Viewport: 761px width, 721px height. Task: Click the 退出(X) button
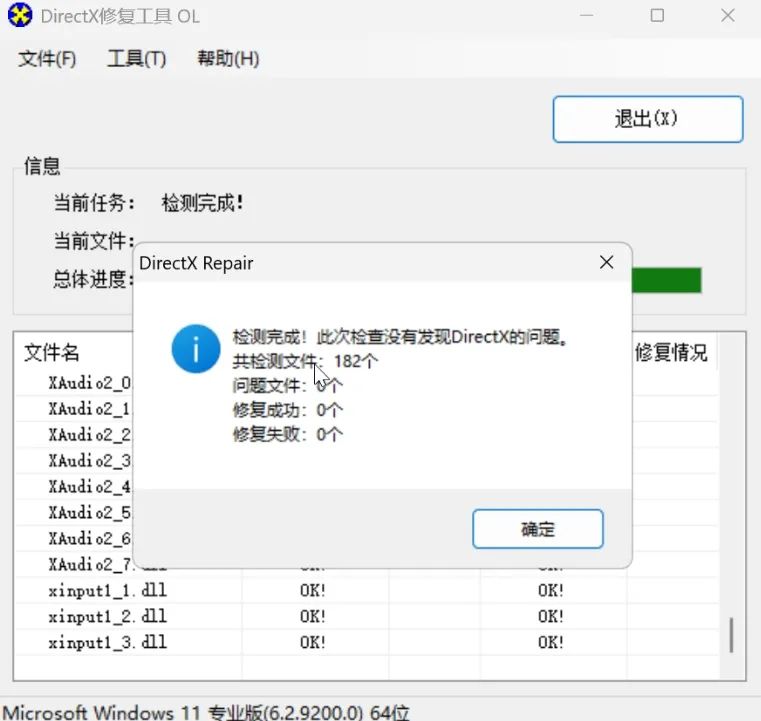(647, 119)
